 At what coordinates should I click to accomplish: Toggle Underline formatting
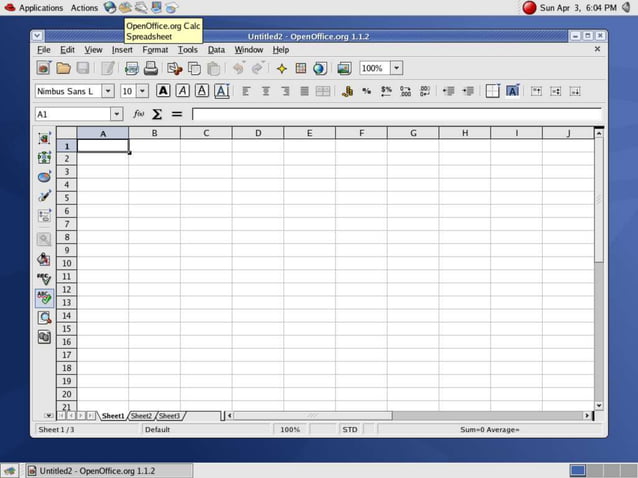point(202,91)
